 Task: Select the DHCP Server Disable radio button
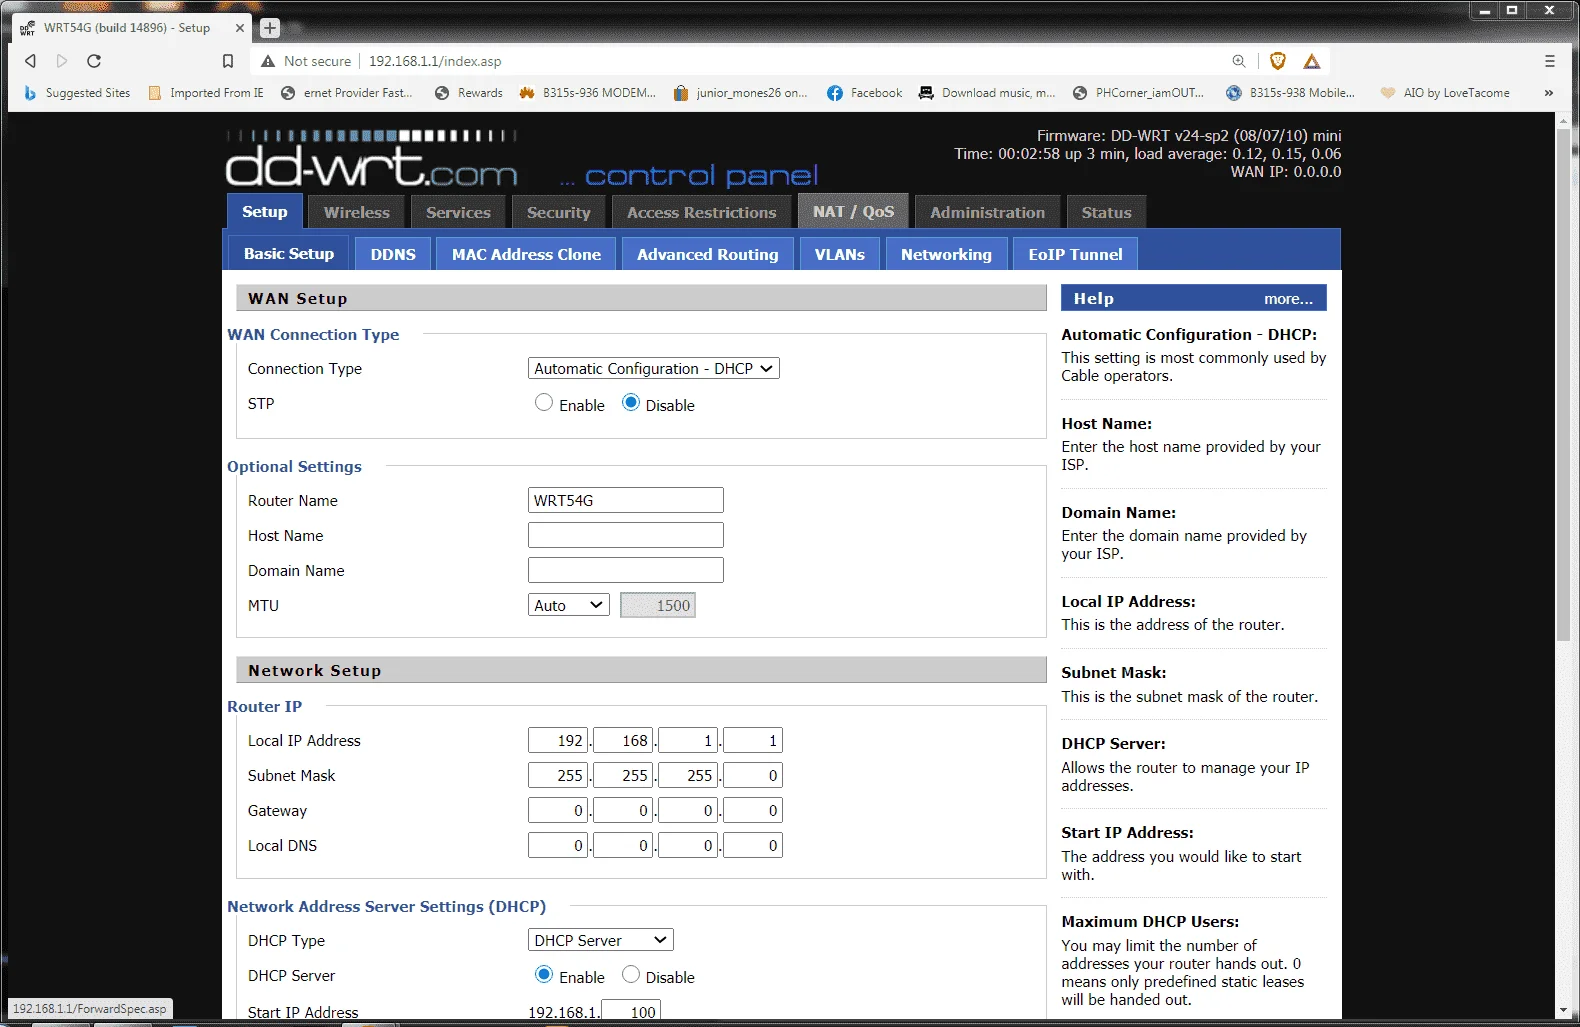pyautogui.click(x=631, y=974)
